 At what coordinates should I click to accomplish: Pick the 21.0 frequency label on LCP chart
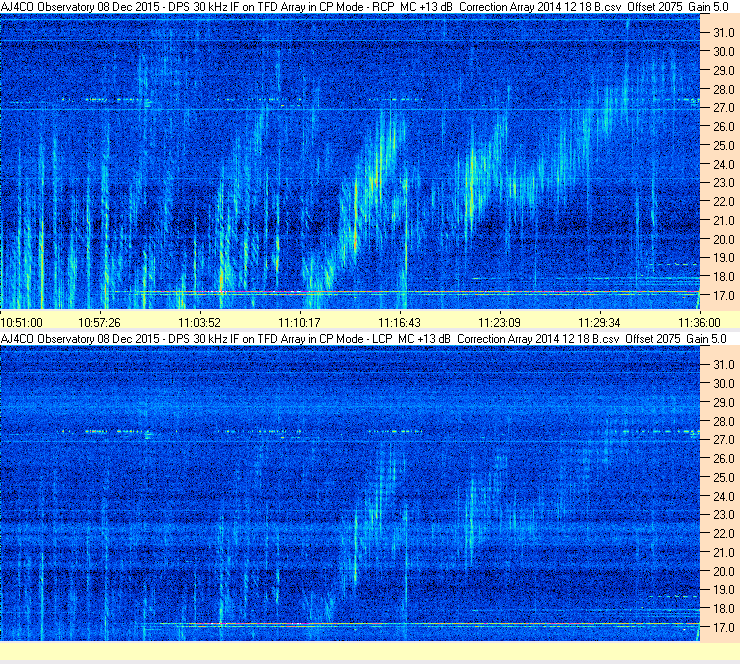click(723, 553)
